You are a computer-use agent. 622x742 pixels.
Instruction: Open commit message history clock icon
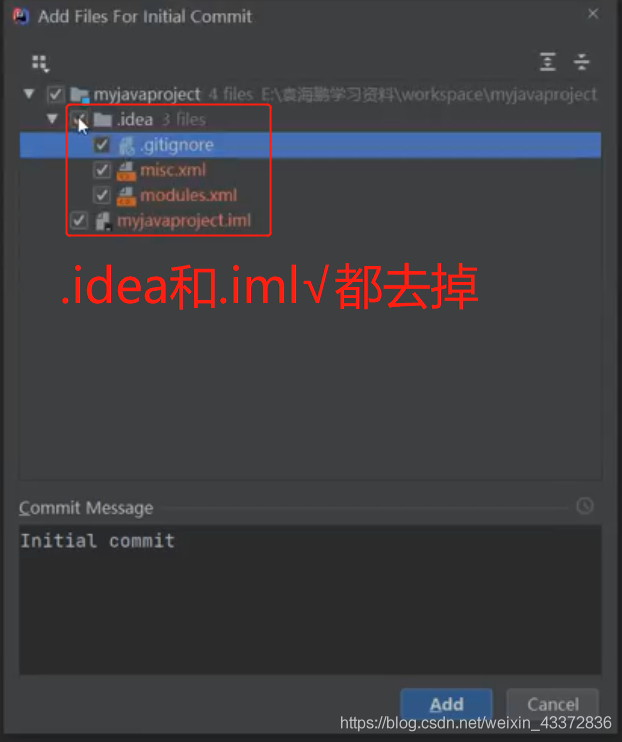click(585, 506)
